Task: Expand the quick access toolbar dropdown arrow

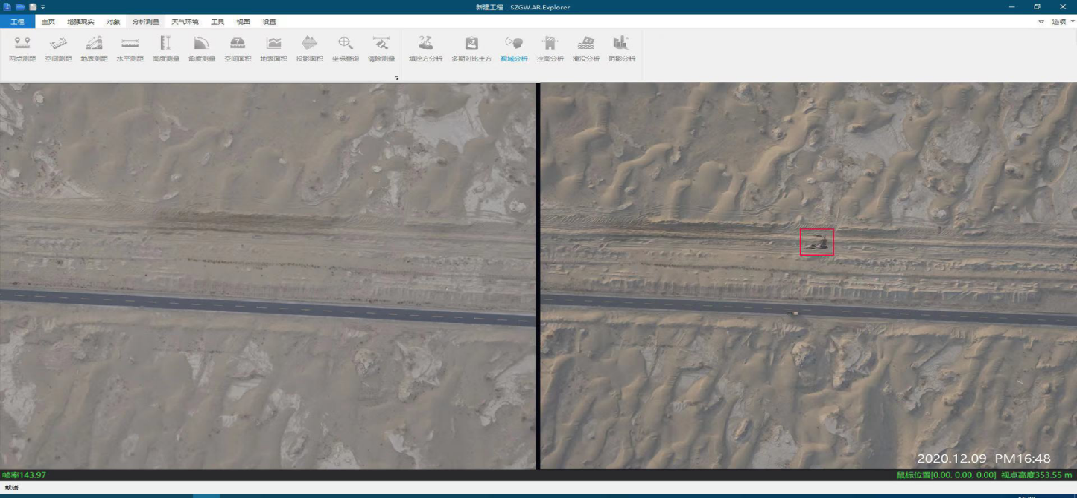Action: click(x=43, y=7)
